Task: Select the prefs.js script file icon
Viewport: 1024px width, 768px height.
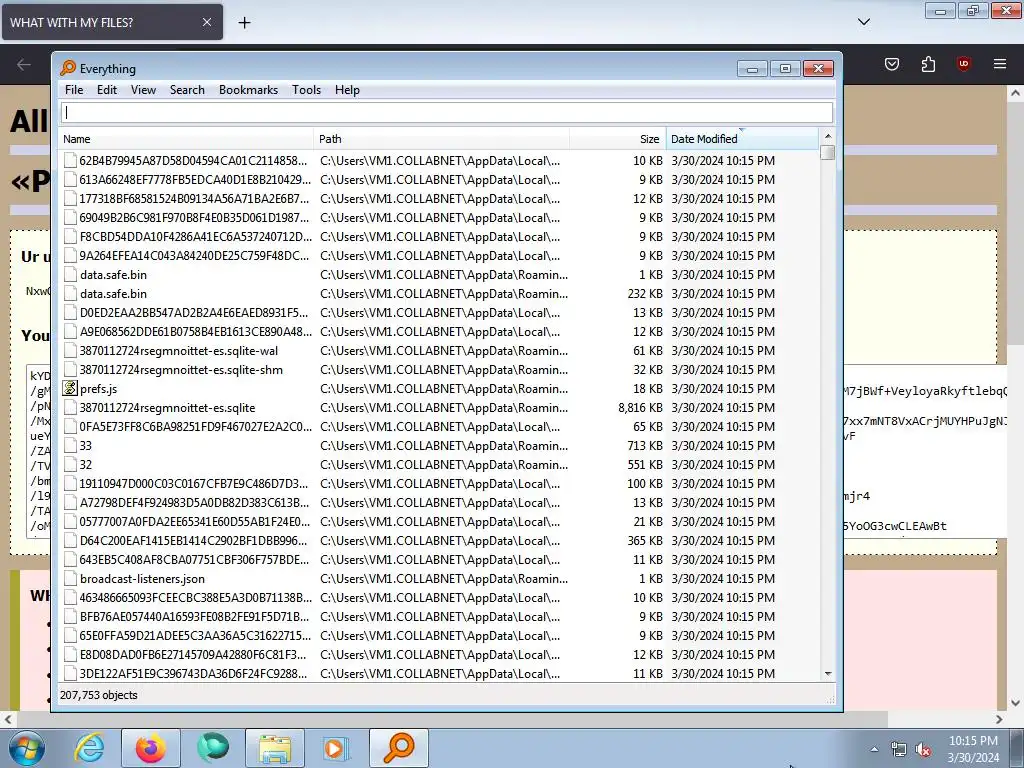Action: click(x=70, y=389)
